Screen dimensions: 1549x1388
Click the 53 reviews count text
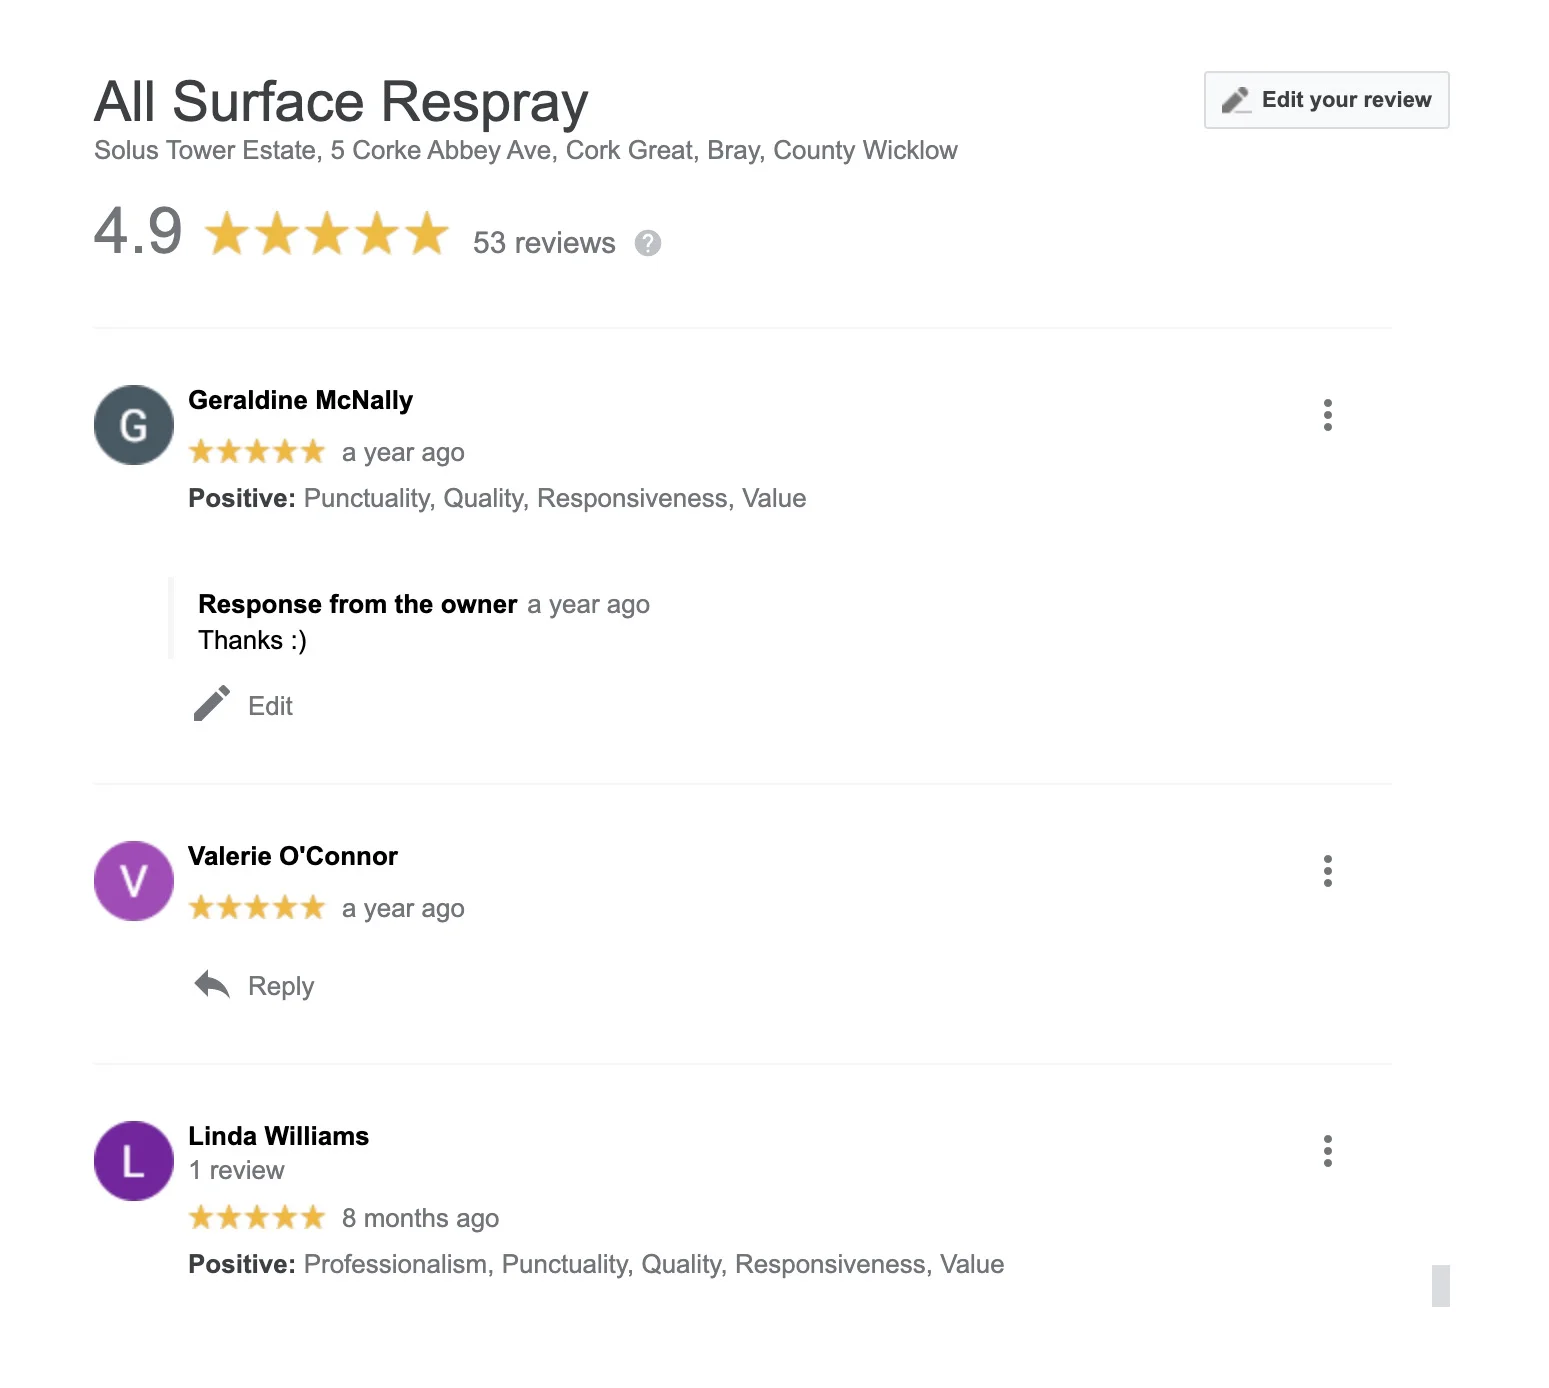544,243
